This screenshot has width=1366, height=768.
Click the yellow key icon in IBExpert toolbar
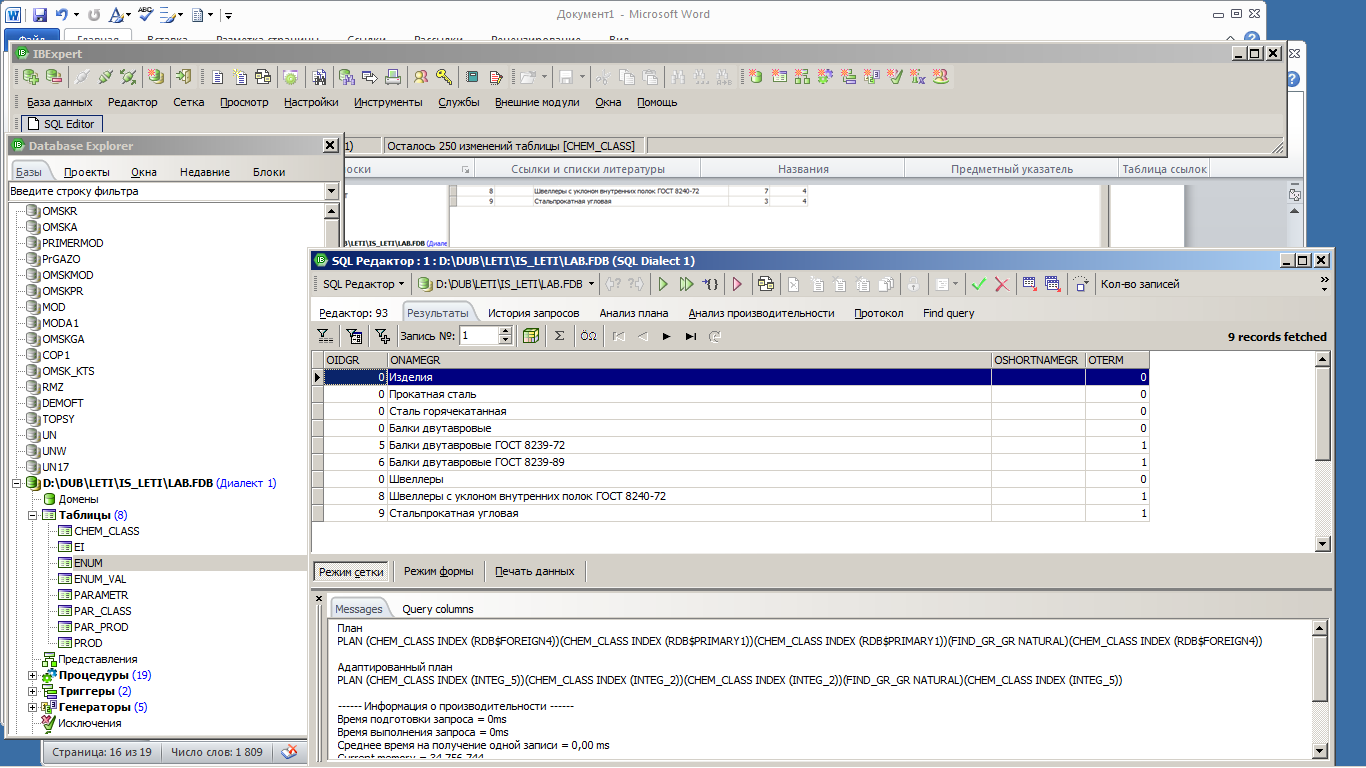coord(444,76)
